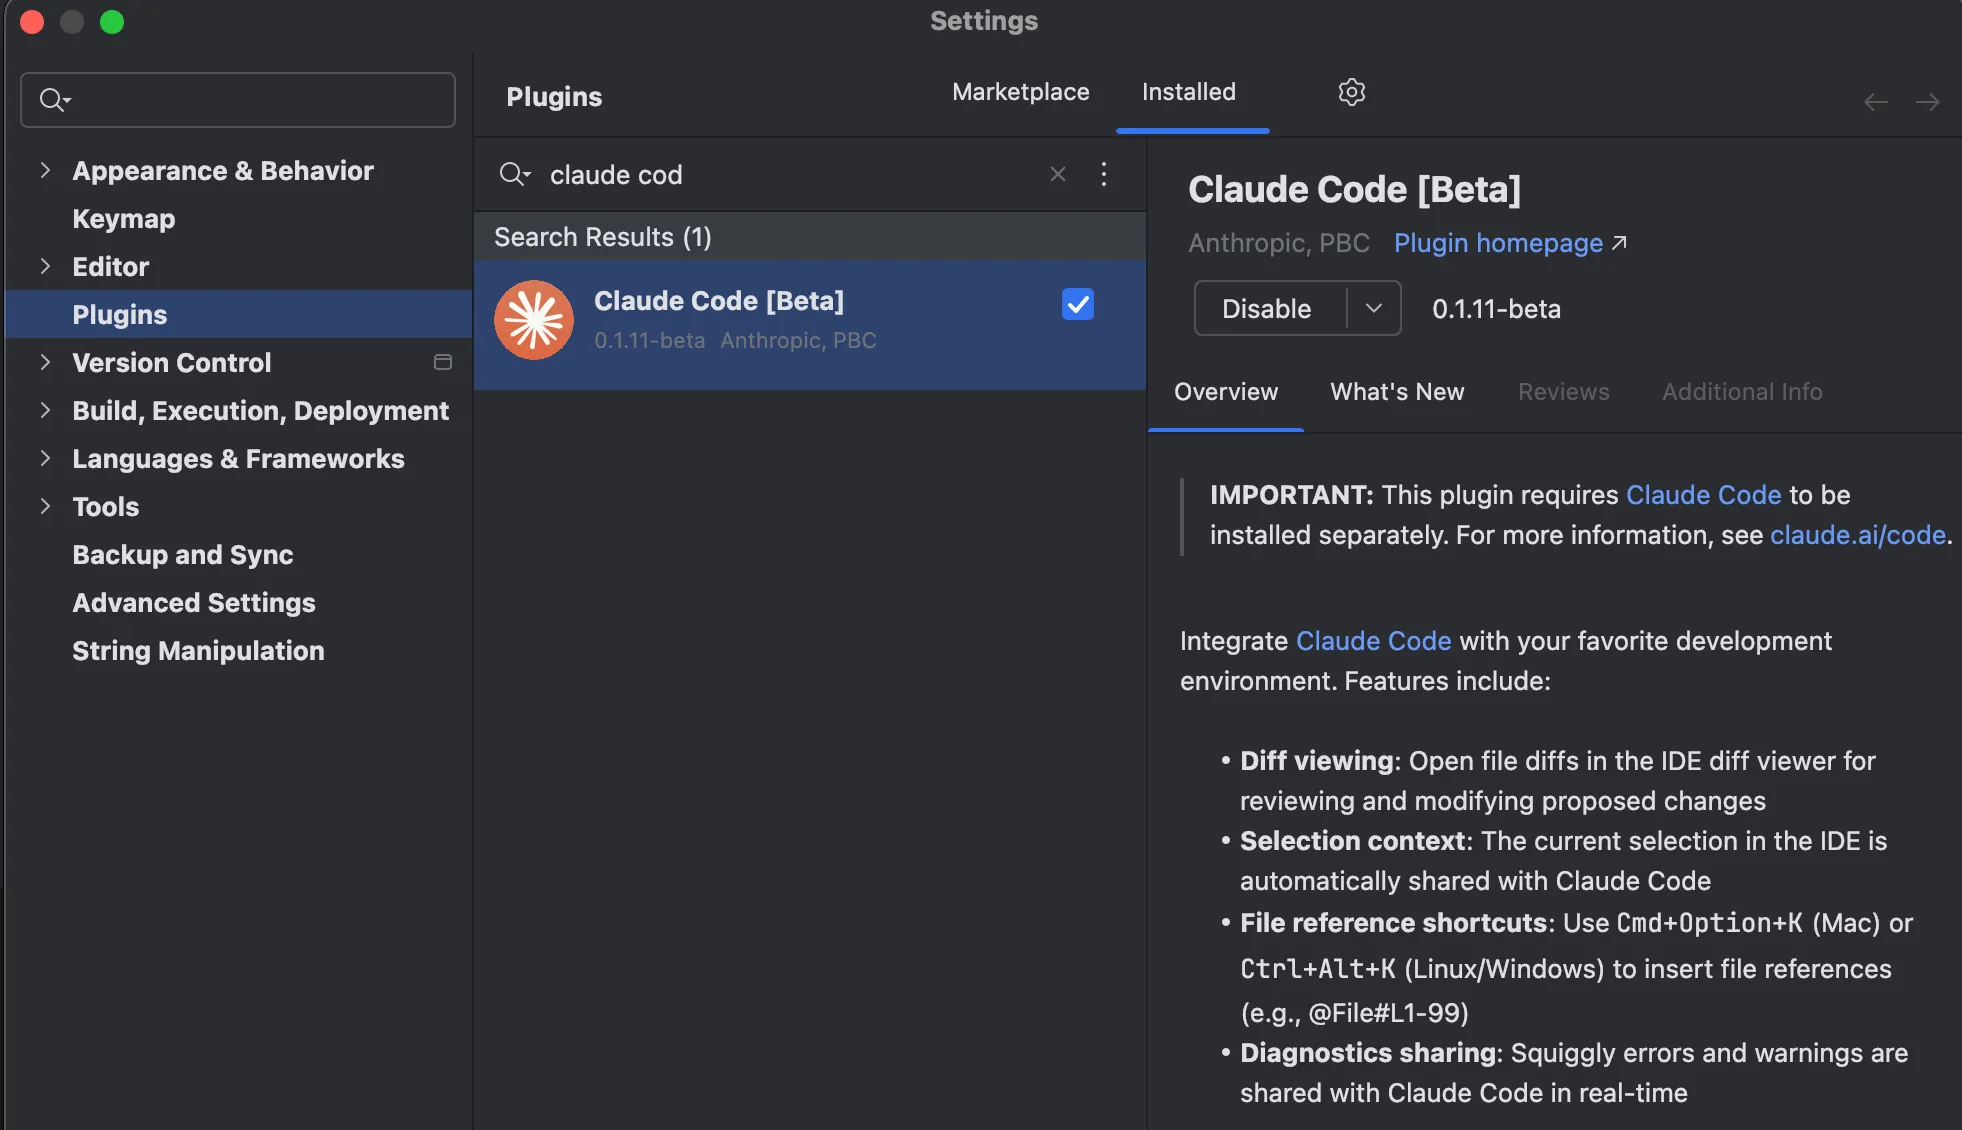Click the back navigation arrow
The image size is (1962, 1130).
coord(1875,102)
